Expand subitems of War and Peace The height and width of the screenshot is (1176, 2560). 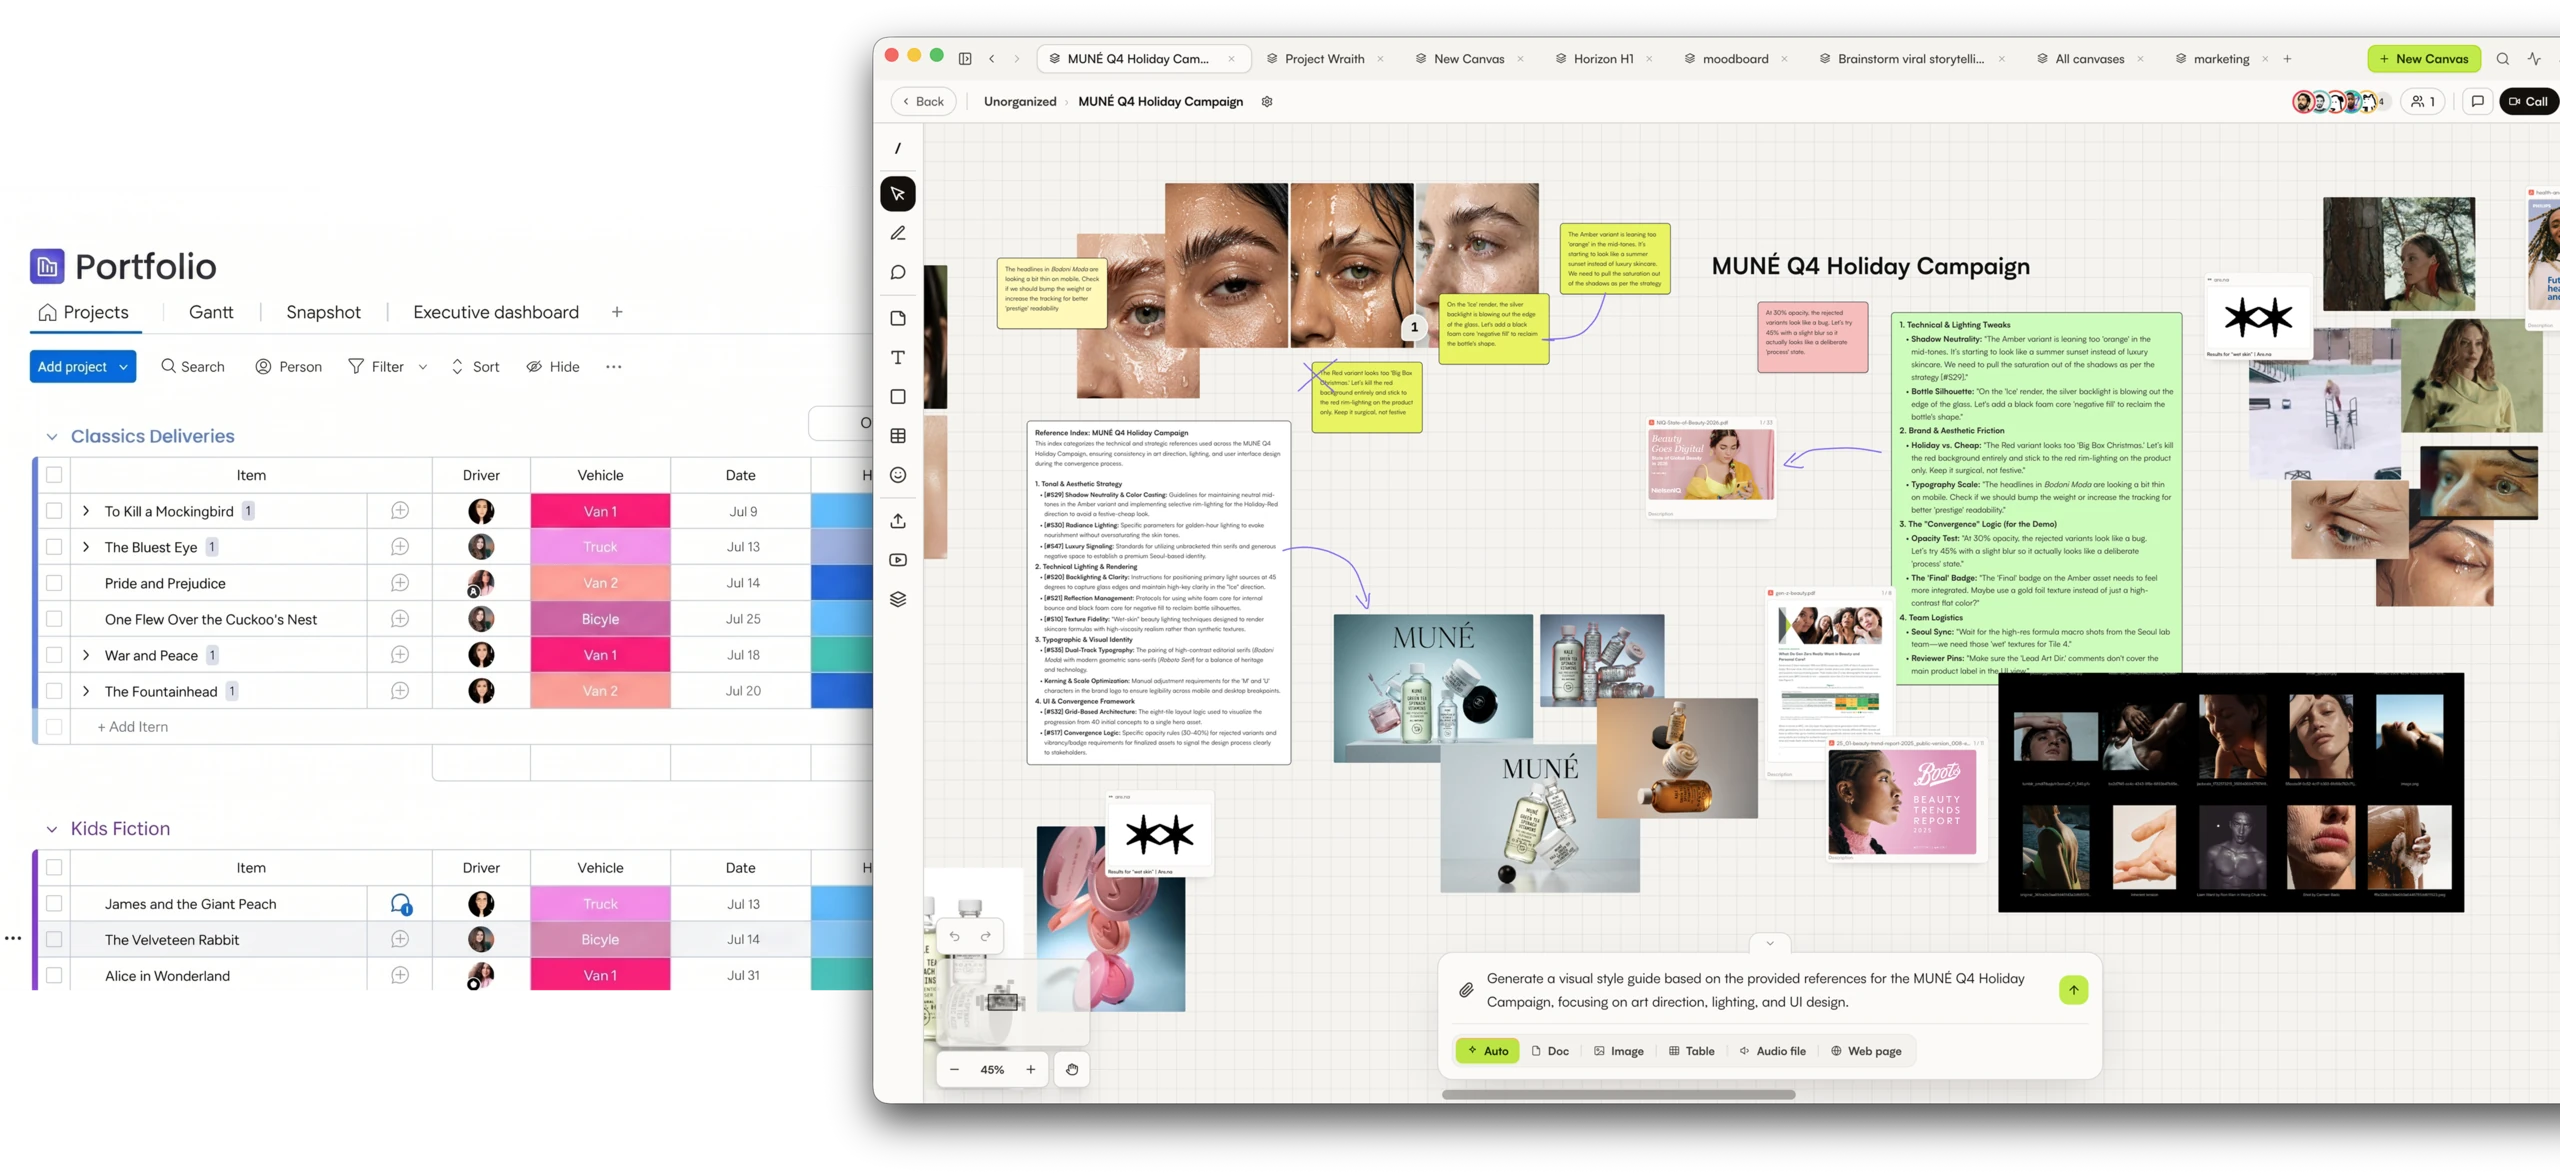coord(86,655)
